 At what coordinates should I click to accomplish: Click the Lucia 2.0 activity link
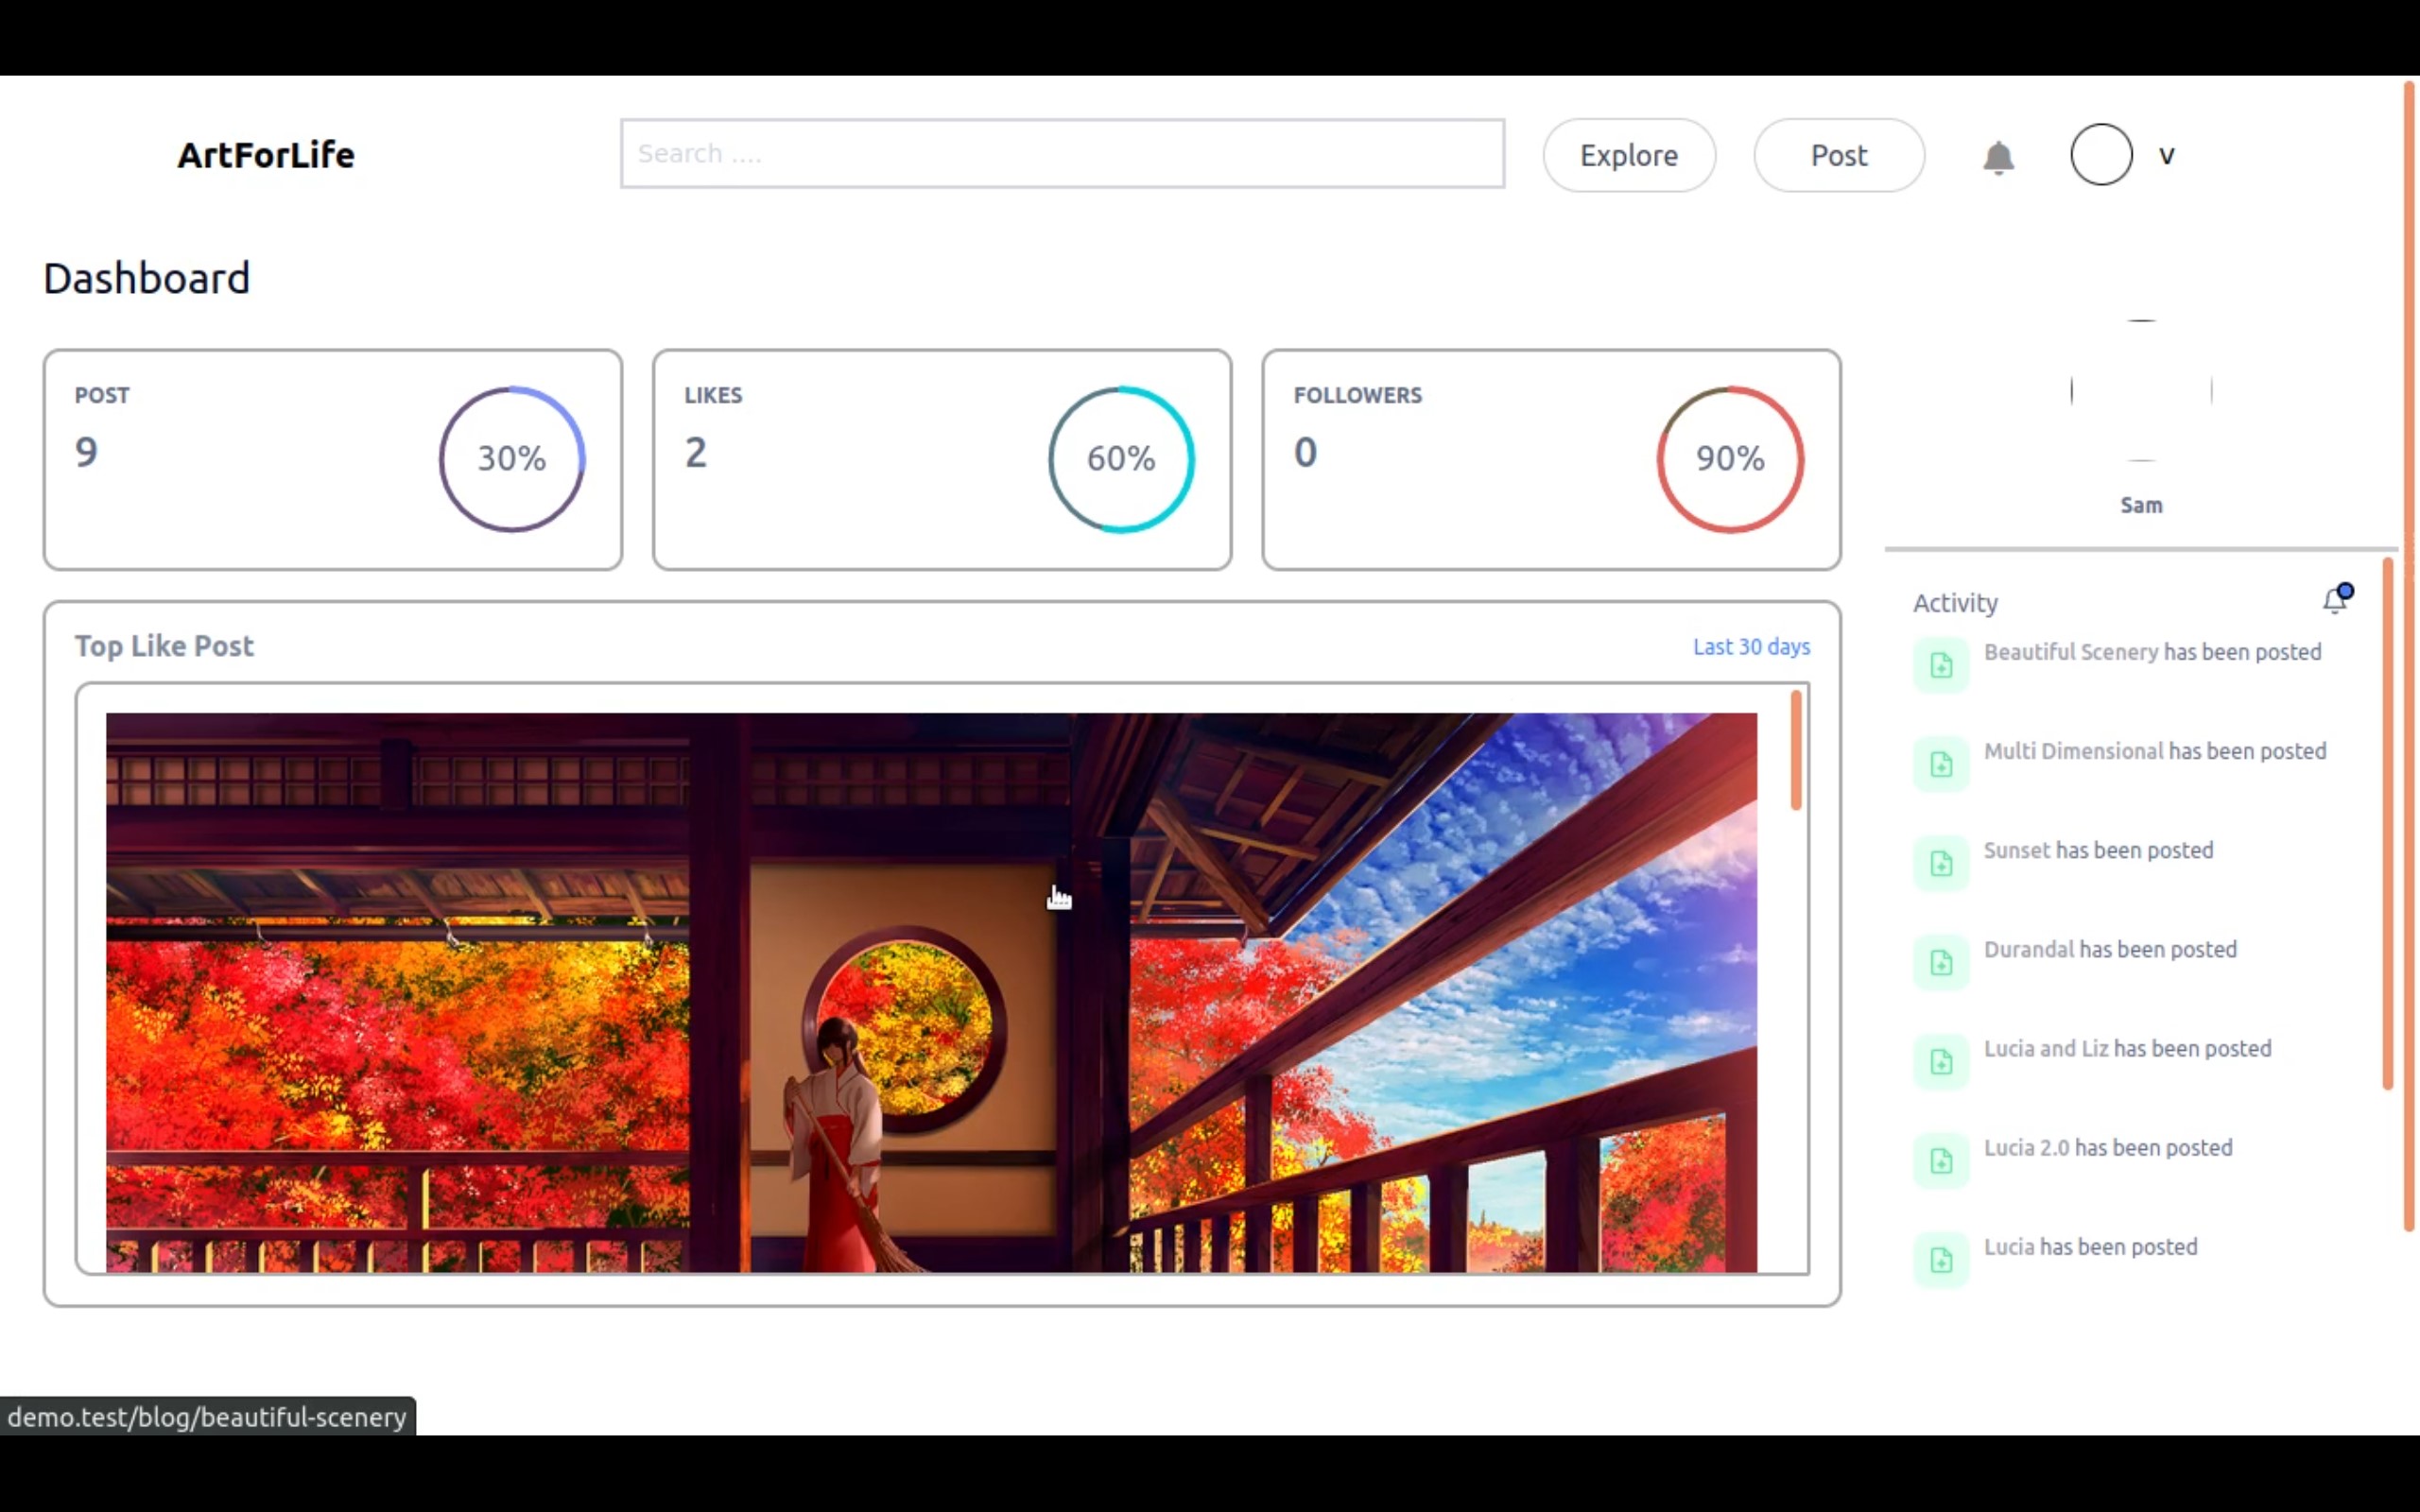2026,1147
